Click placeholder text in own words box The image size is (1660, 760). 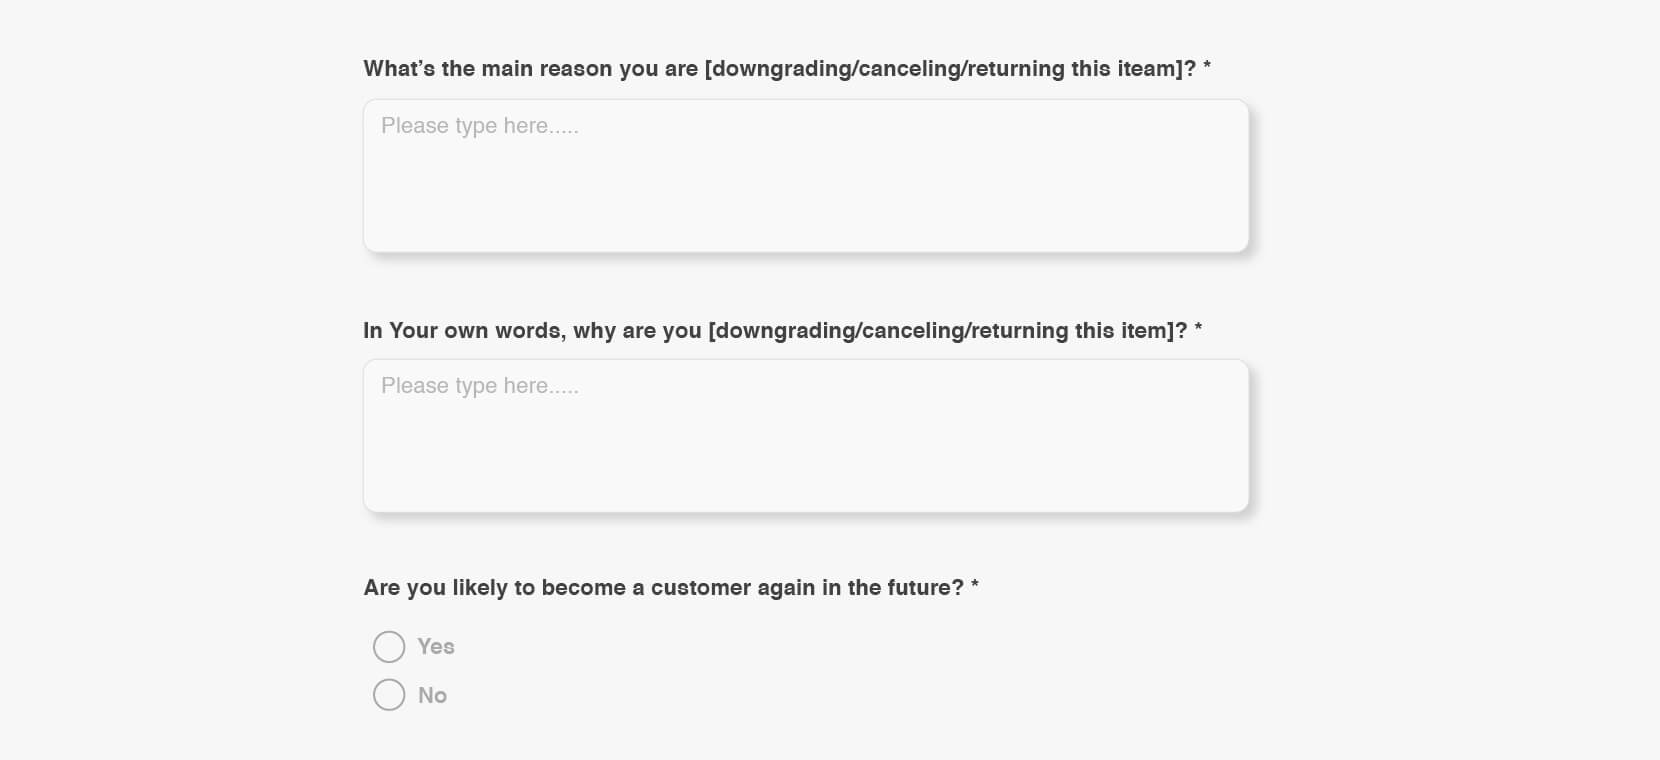[480, 386]
